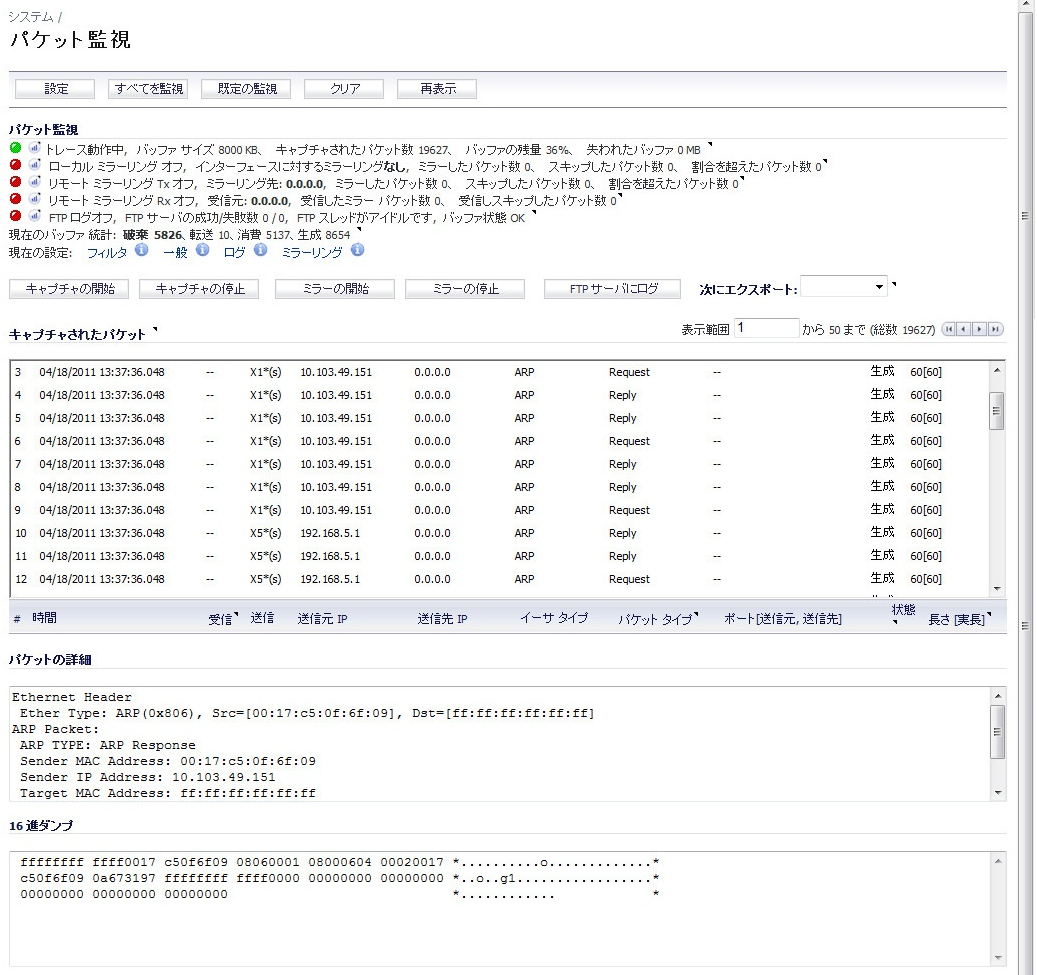Click first hex dump line starting ffffffff

coord(339,863)
